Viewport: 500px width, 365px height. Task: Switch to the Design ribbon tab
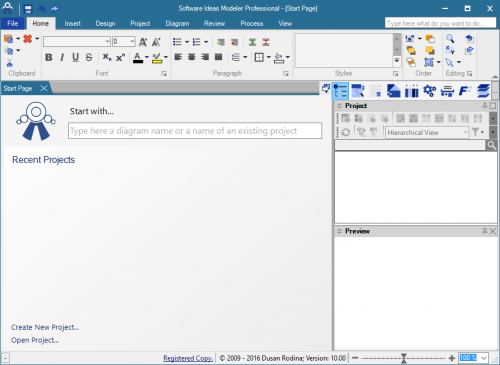point(105,24)
